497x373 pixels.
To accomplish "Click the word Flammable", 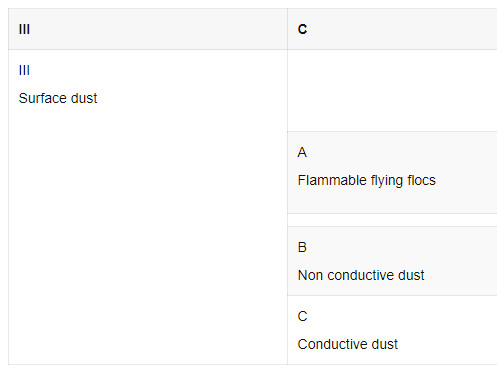I will coord(332,180).
